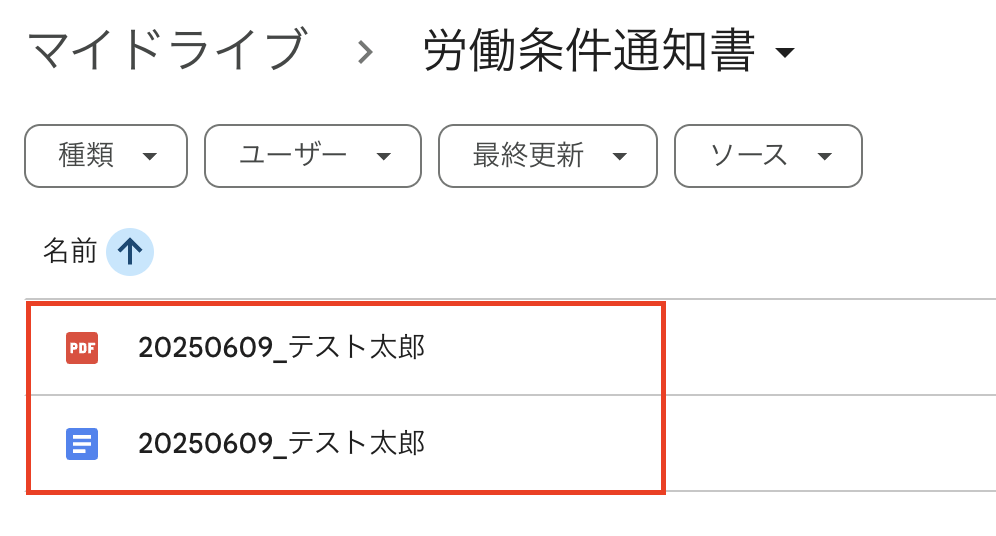Click the caret arrow inside the 種類 chip
996x536 pixels.
(x=150, y=156)
